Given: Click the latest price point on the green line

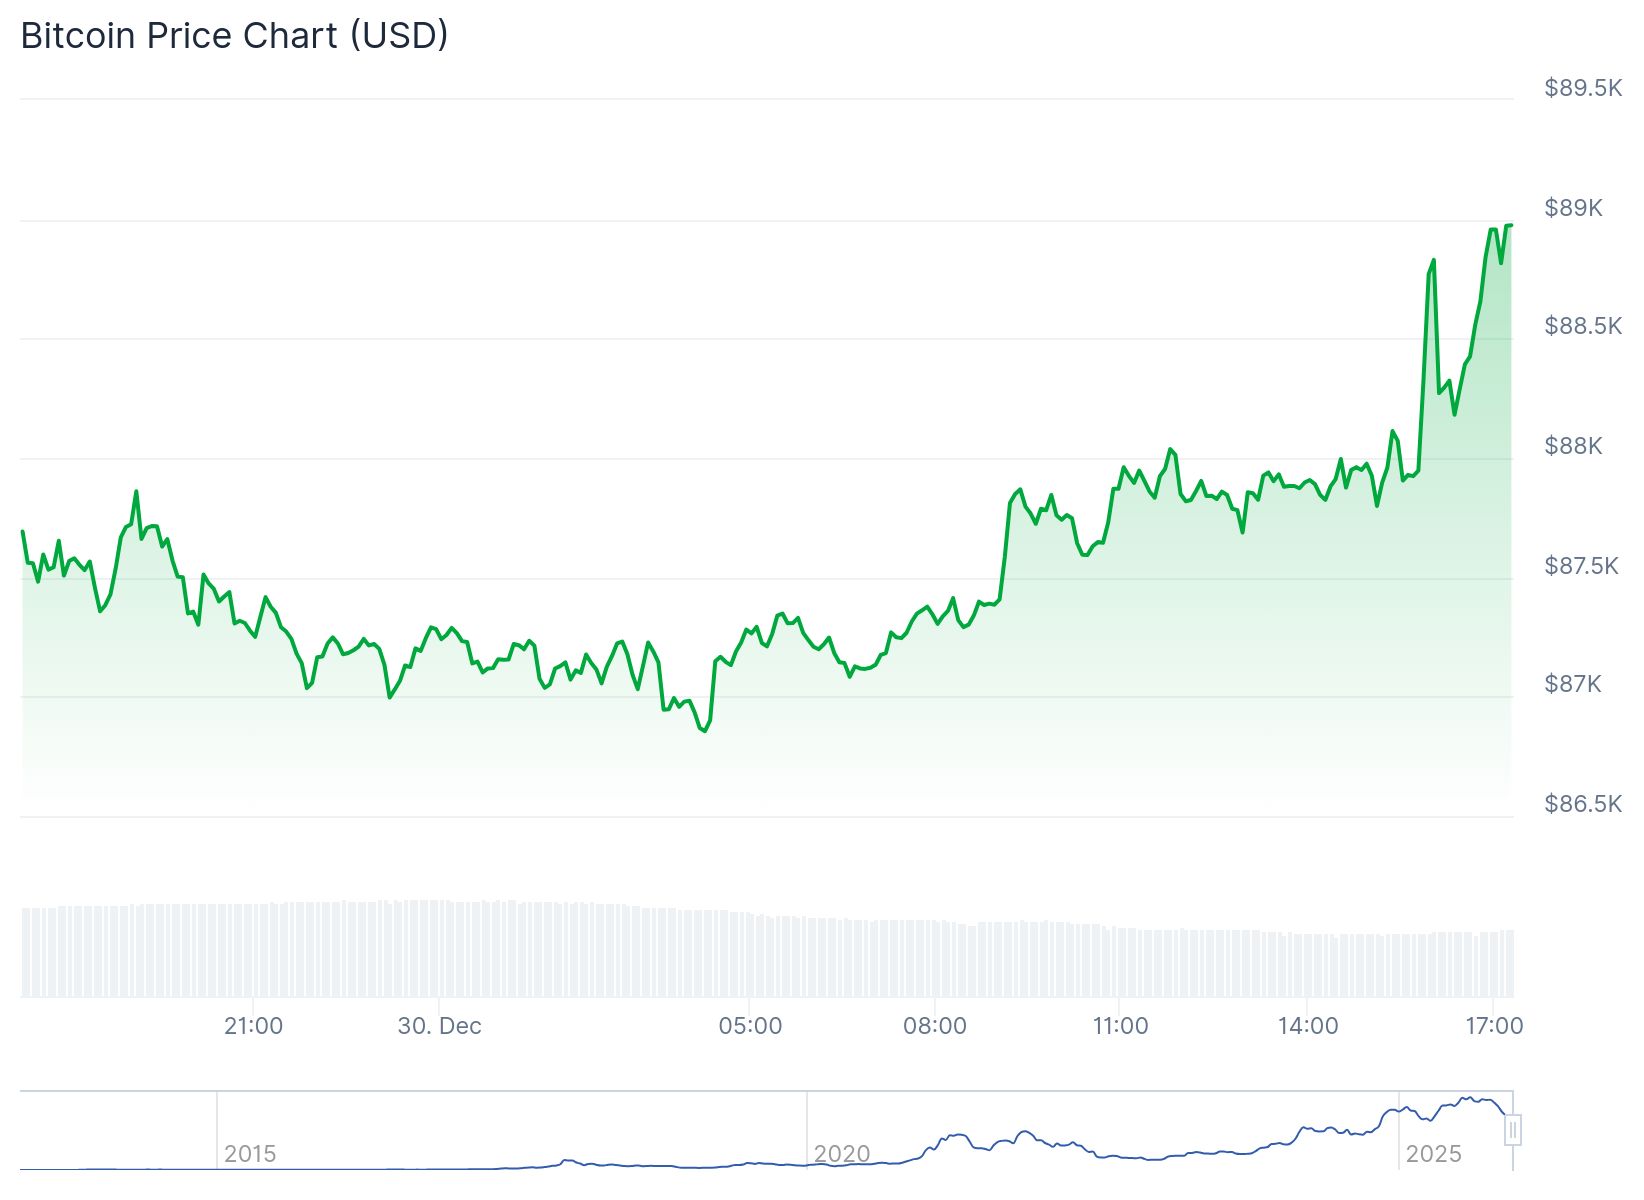Looking at the screenshot, I should pos(1510,225).
